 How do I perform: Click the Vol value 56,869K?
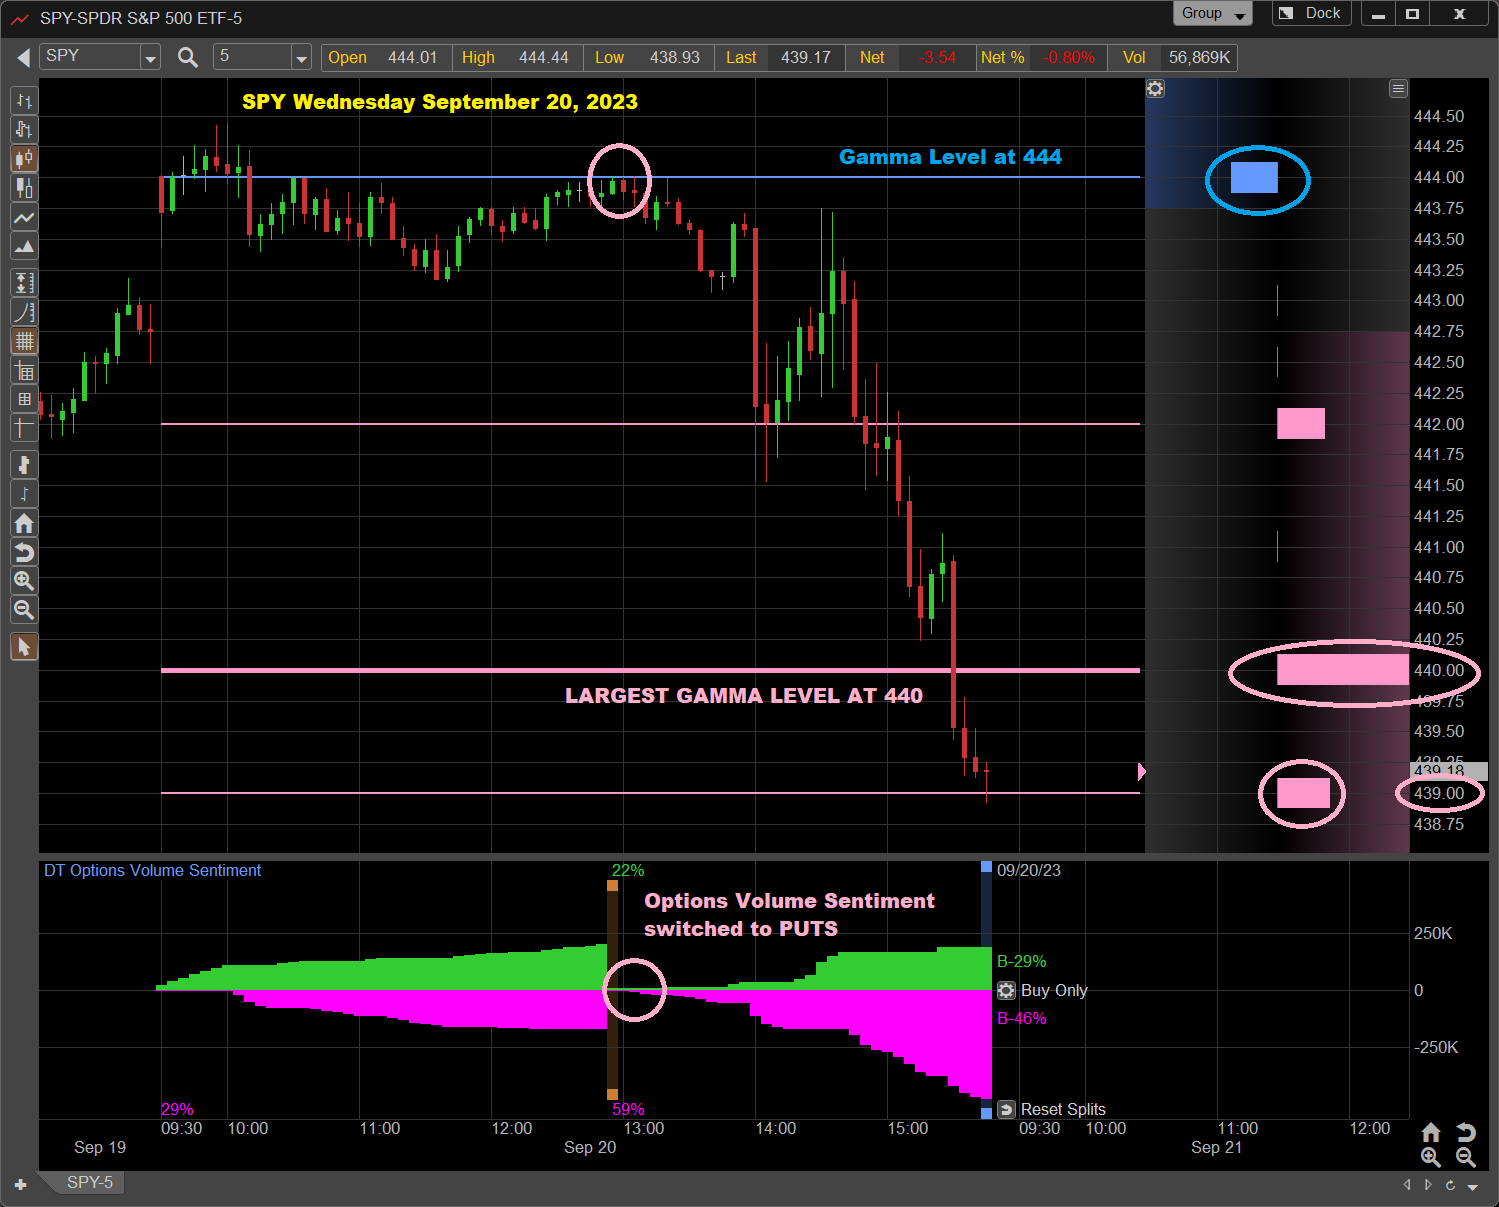pos(1199,57)
